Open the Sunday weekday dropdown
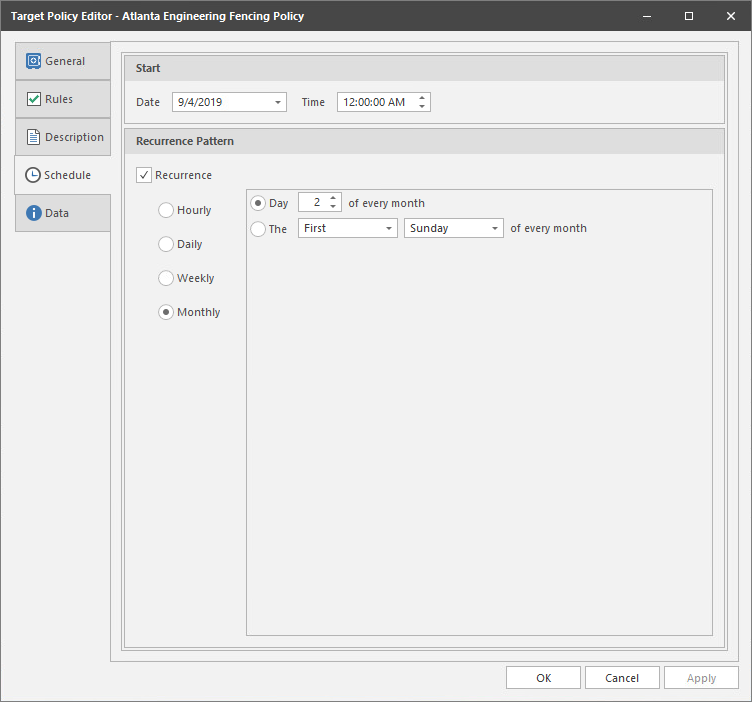The height and width of the screenshot is (702, 752). pos(494,228)
